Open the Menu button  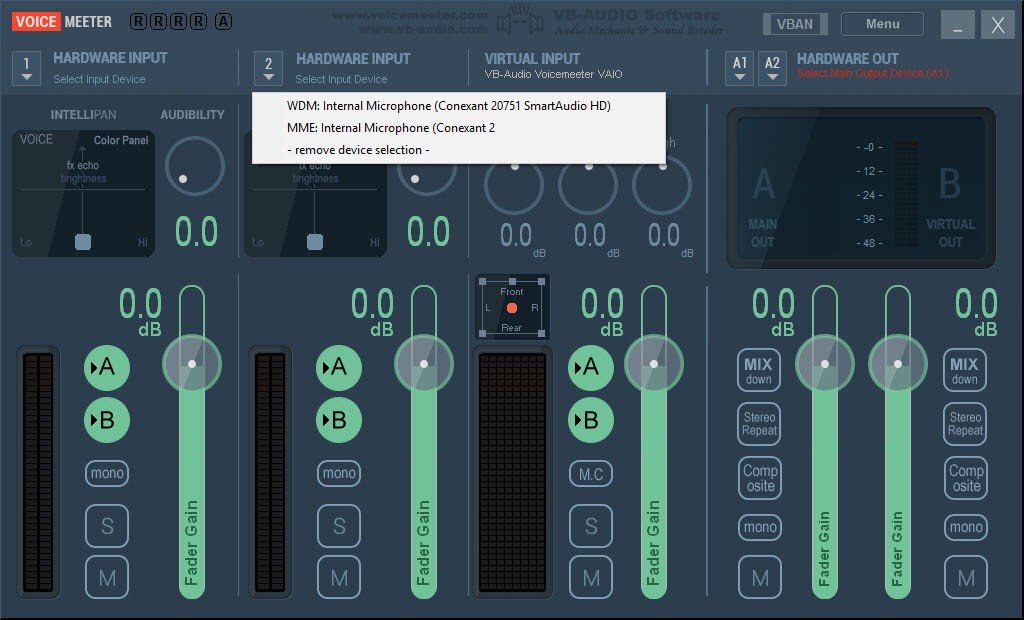coord(882,24)
